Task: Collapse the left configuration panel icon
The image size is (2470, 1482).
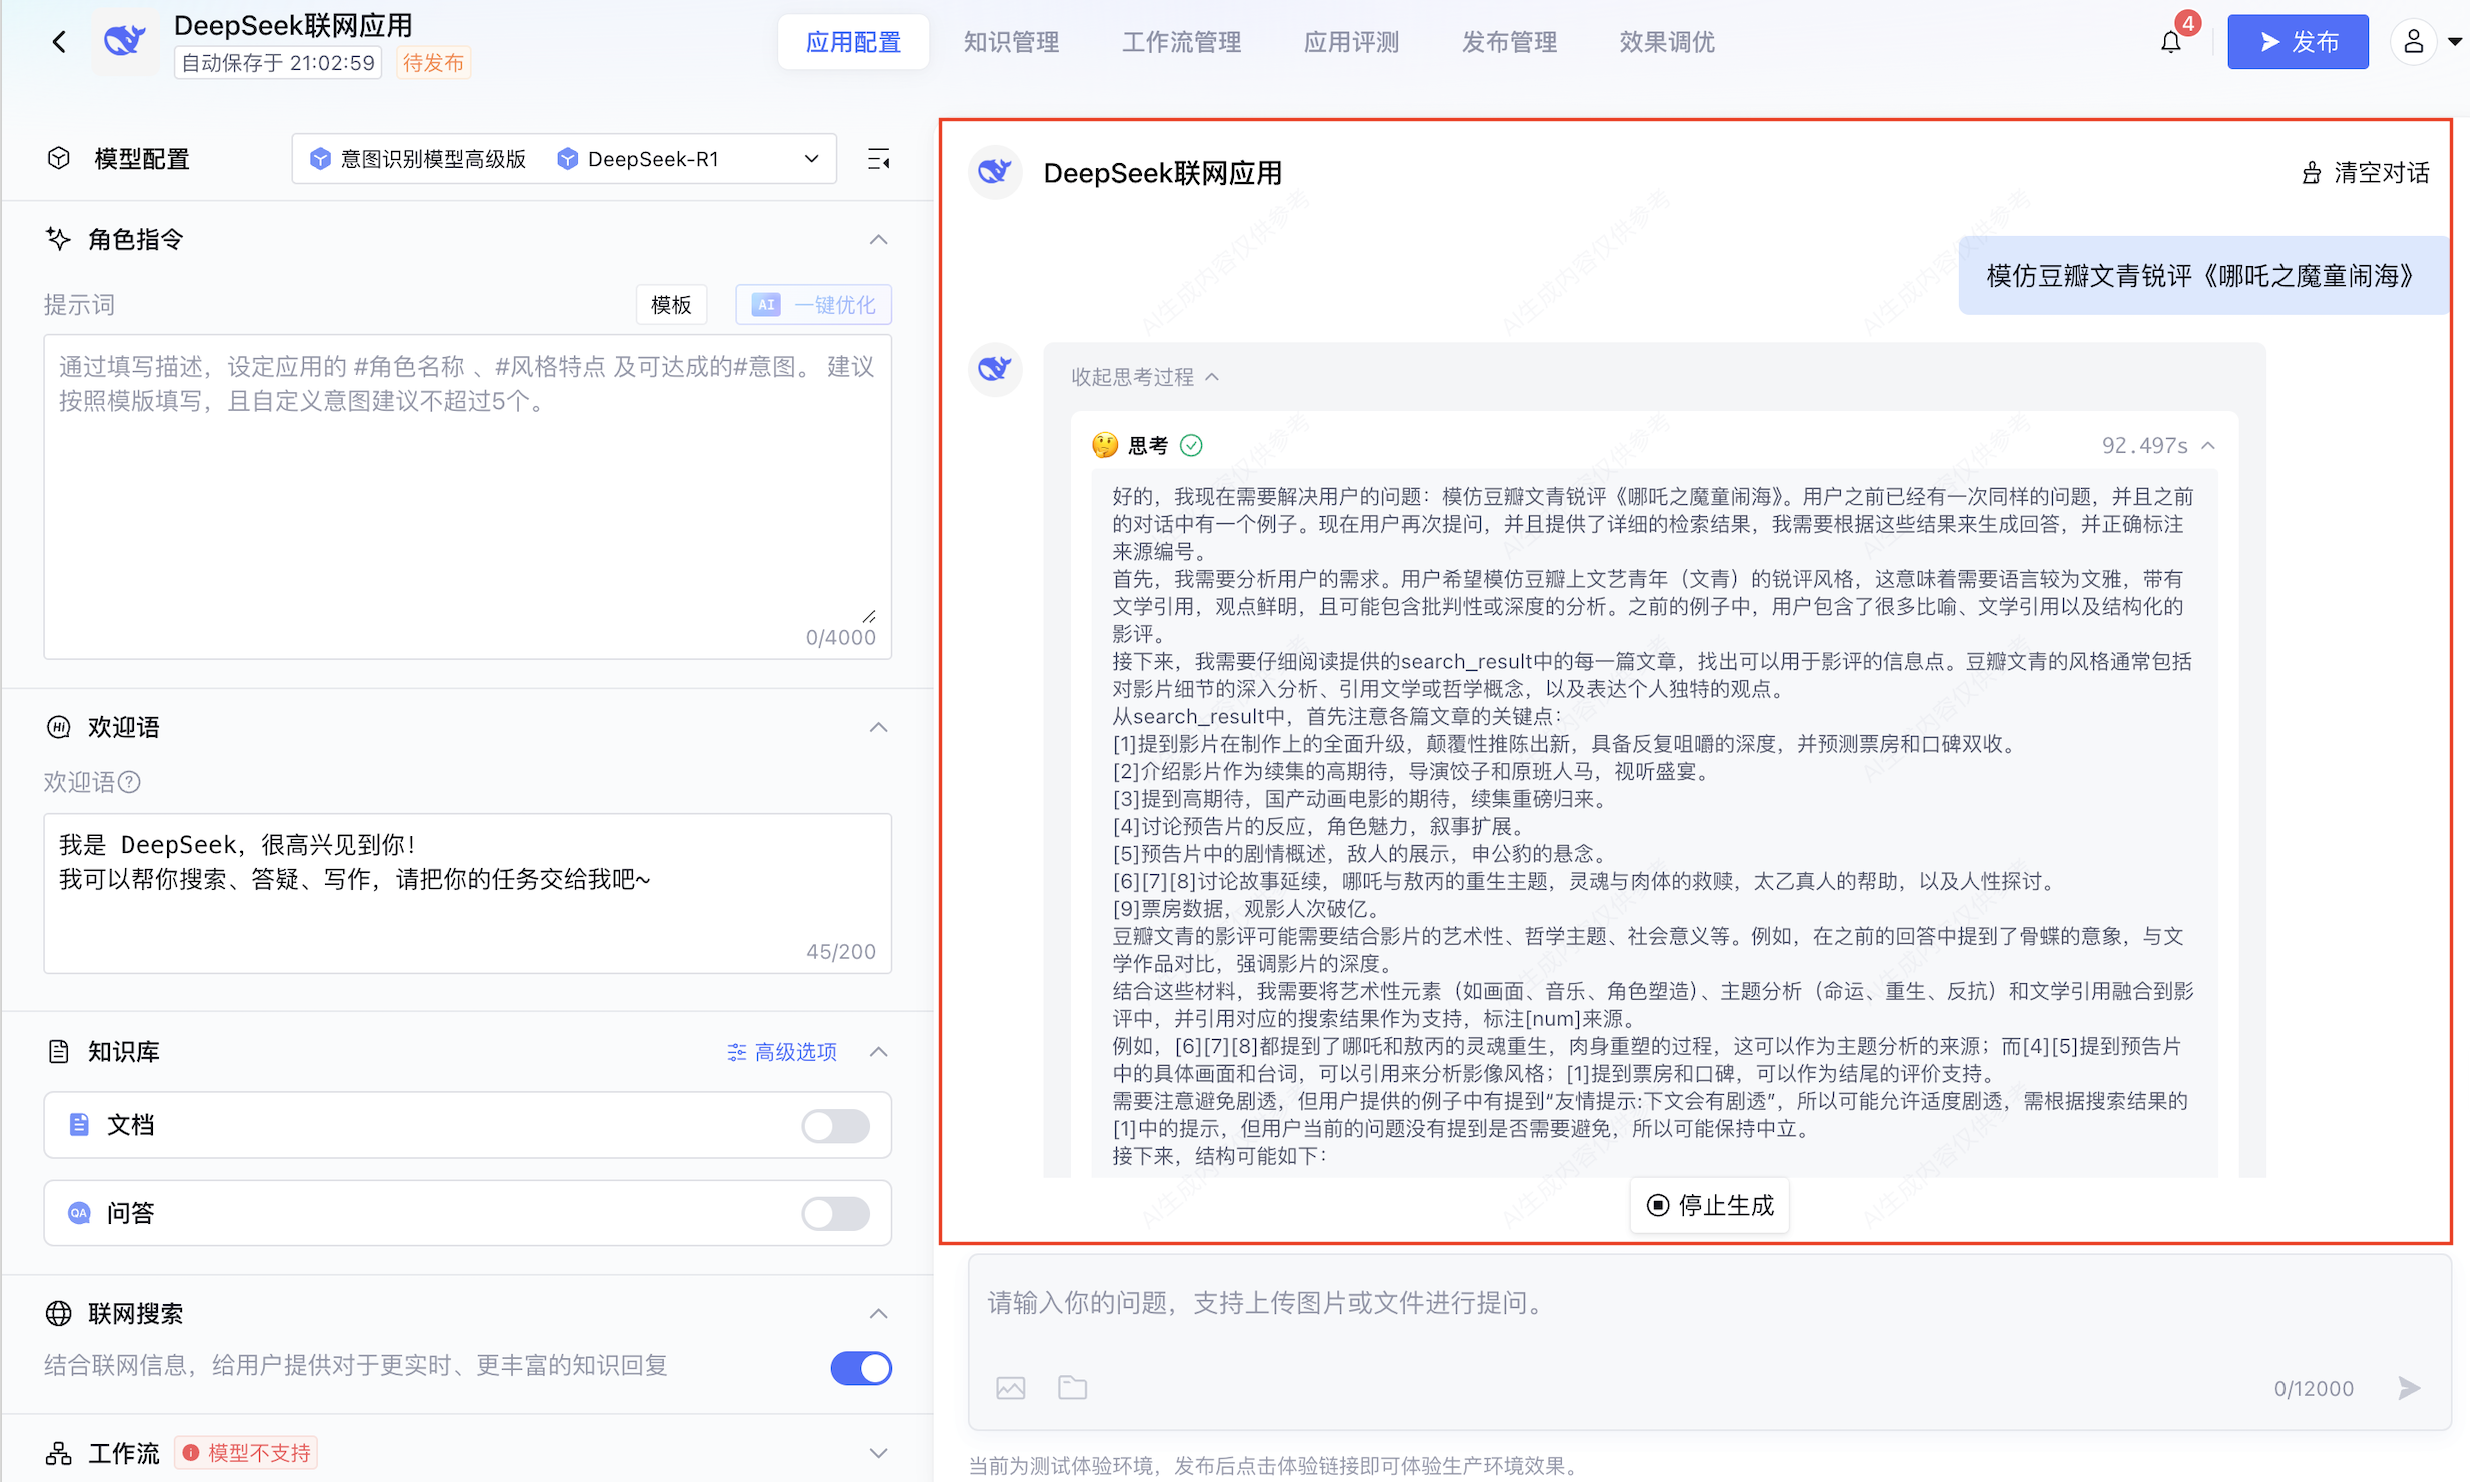Action: pos(878,159)
